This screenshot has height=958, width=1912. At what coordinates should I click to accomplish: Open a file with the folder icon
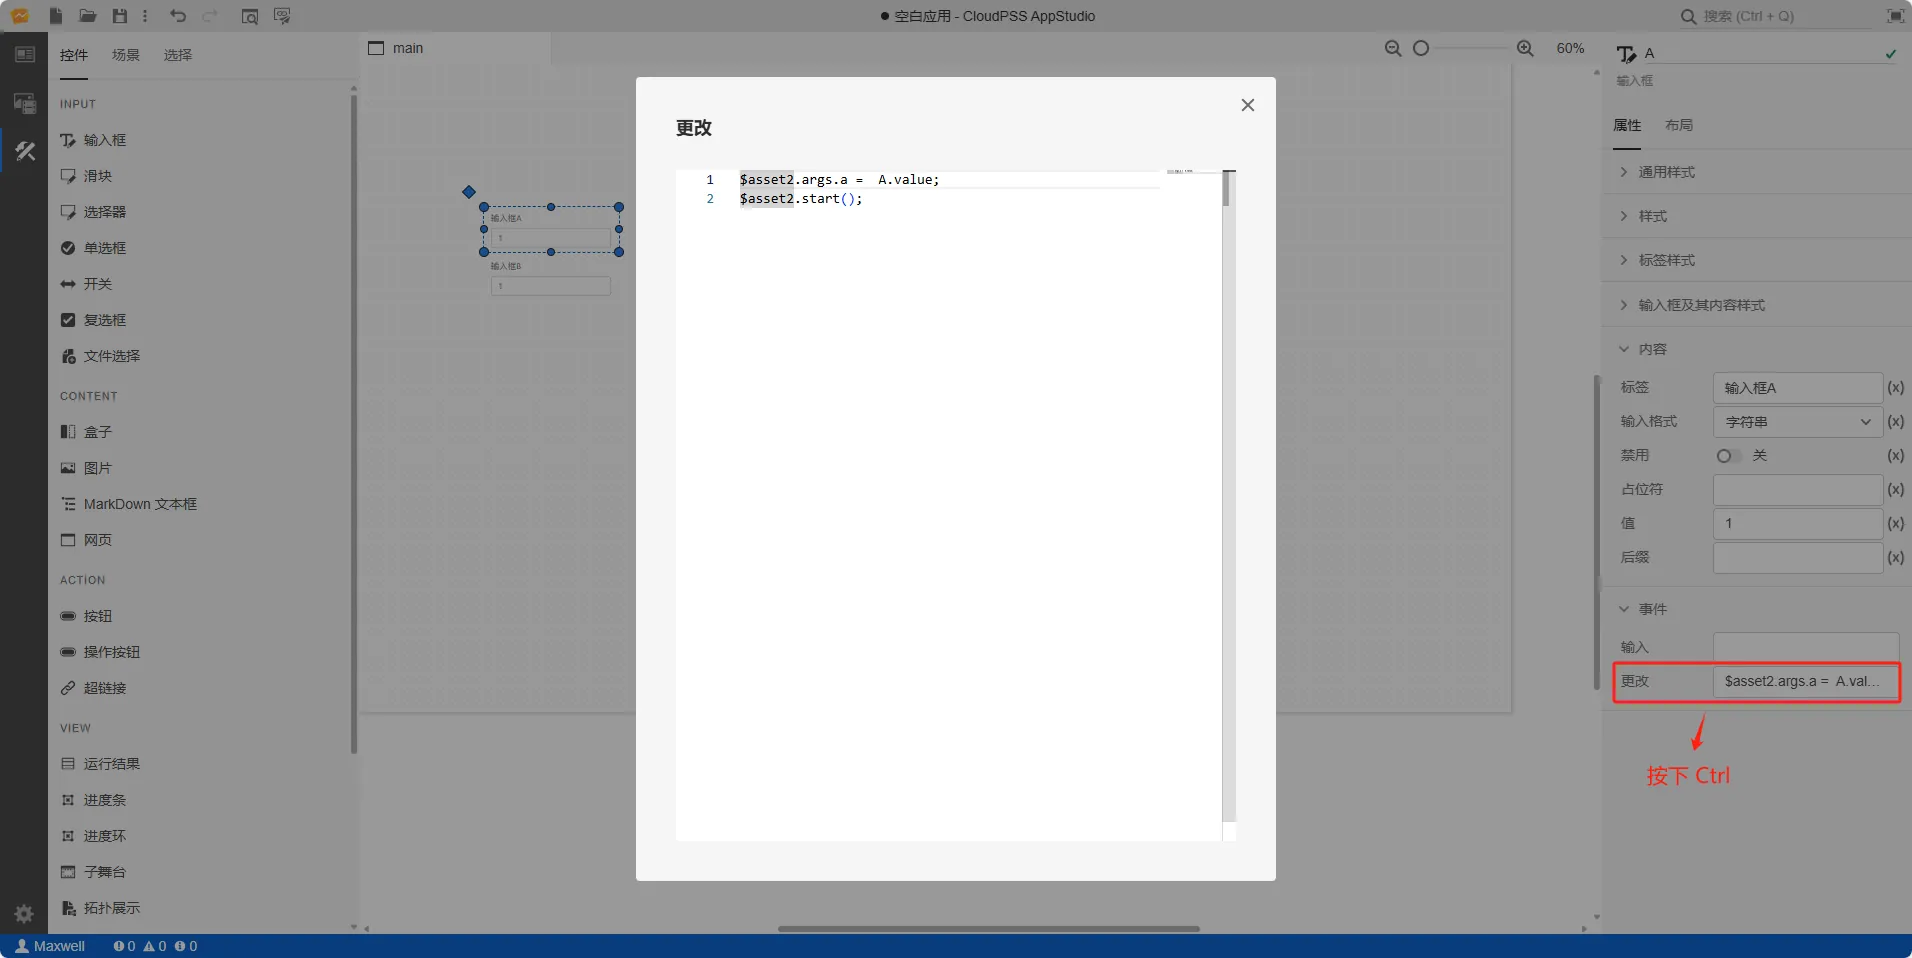point(88,16)
